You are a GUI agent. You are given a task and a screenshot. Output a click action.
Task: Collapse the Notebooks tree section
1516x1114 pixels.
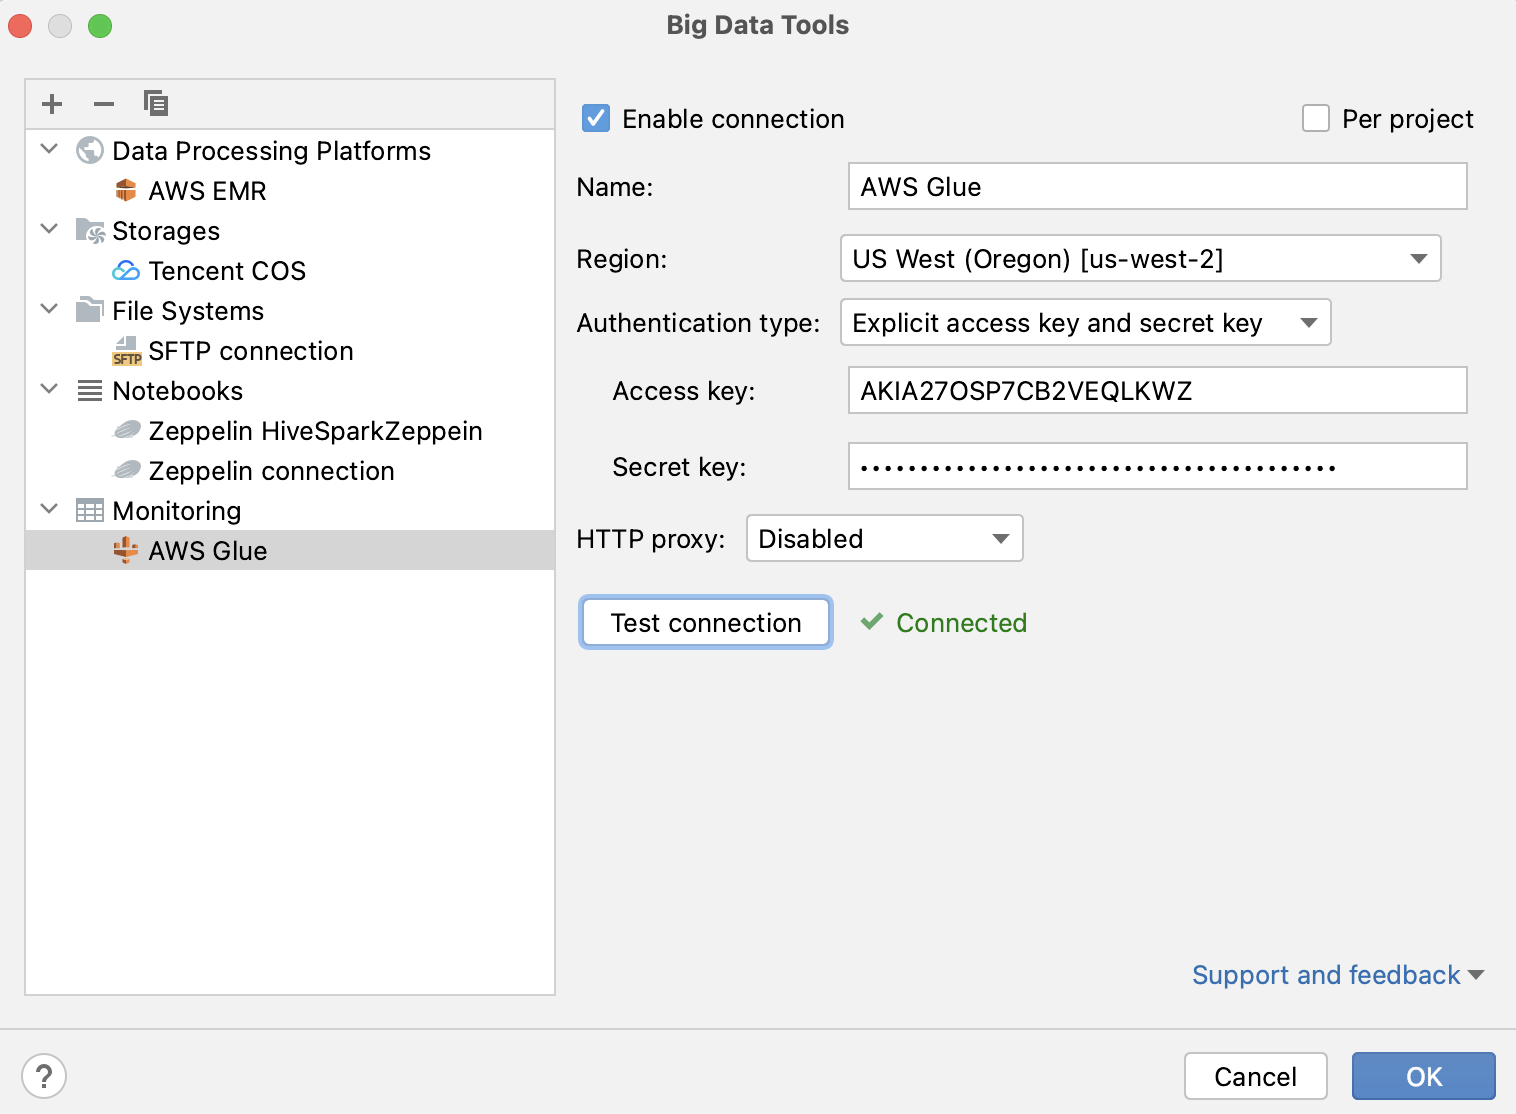(49, 389)
